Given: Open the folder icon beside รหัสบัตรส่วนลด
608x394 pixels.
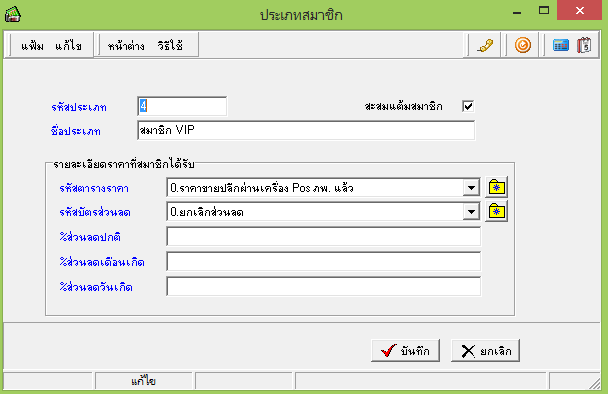Looking at the screenshot, I should (496, 212).
